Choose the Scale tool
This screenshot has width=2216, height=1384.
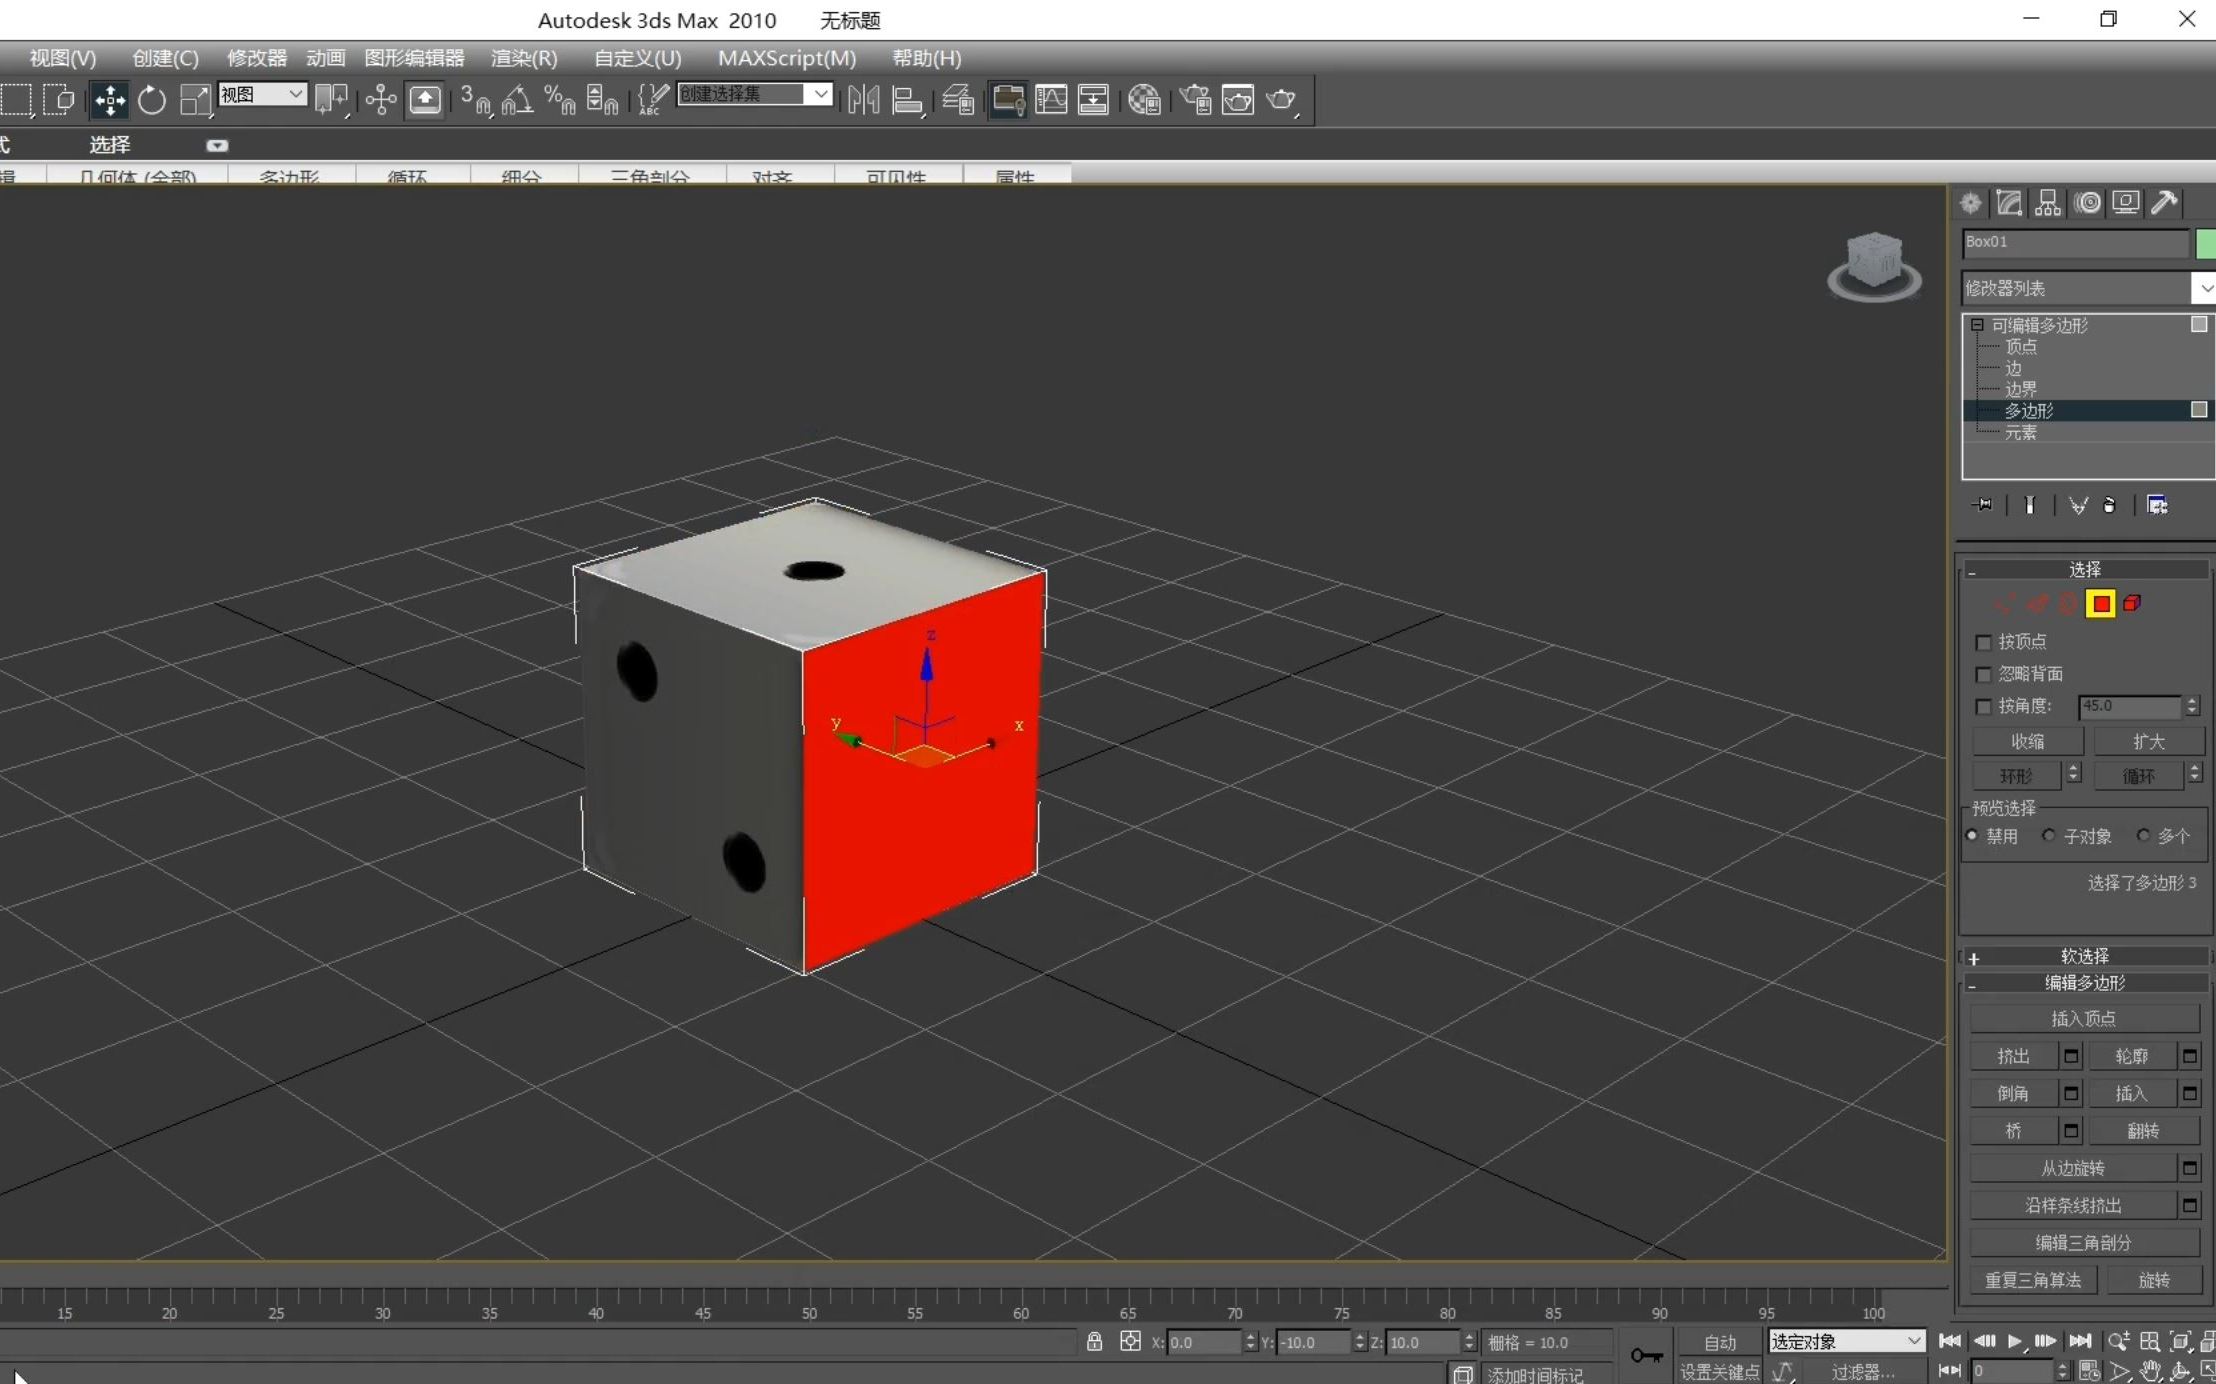pyautogui.click(x=195, y=100)
